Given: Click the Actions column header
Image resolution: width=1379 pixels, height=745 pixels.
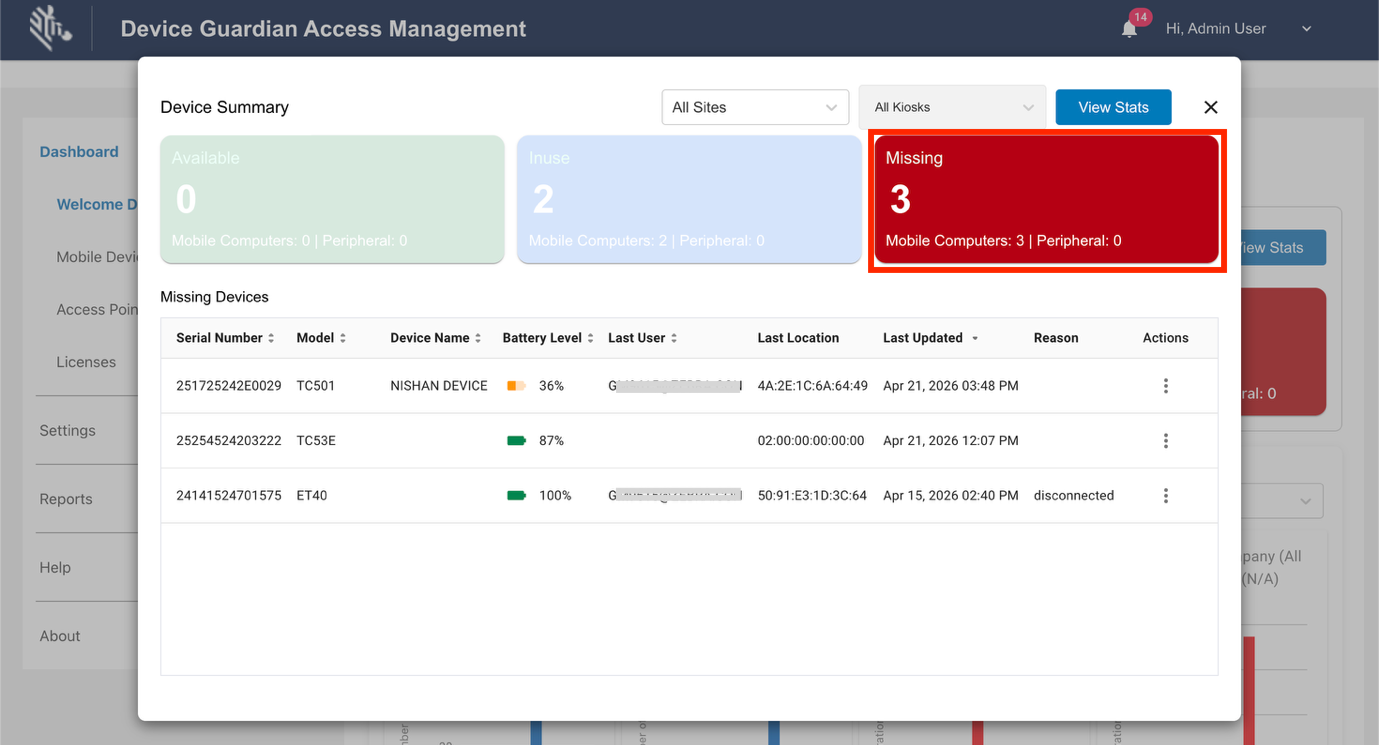Looking at the screenshot, I should pyautogui.click(x=1166, y=338).
